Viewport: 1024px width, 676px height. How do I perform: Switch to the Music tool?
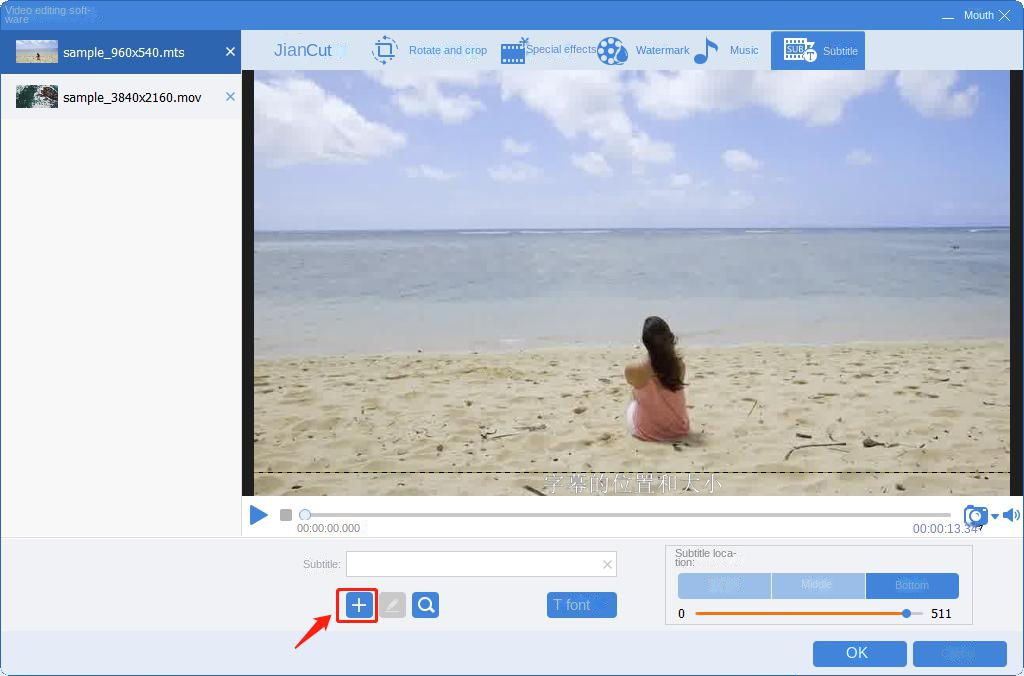point(736,50)
